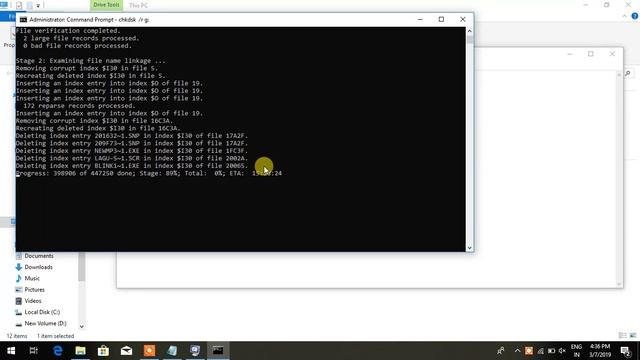Open the volume control tray icon

[562, 351]
